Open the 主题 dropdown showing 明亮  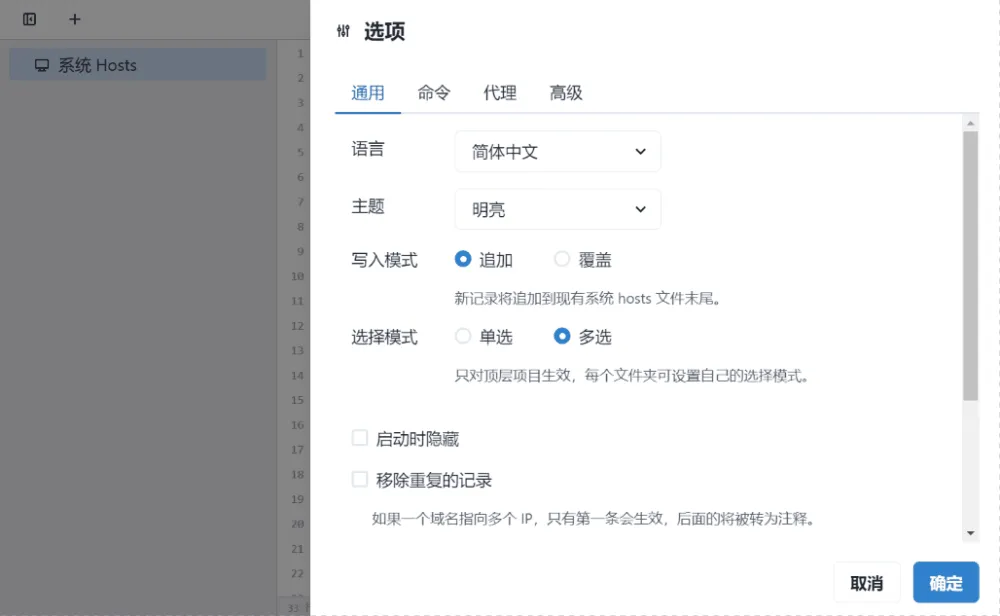coord(558,209)
